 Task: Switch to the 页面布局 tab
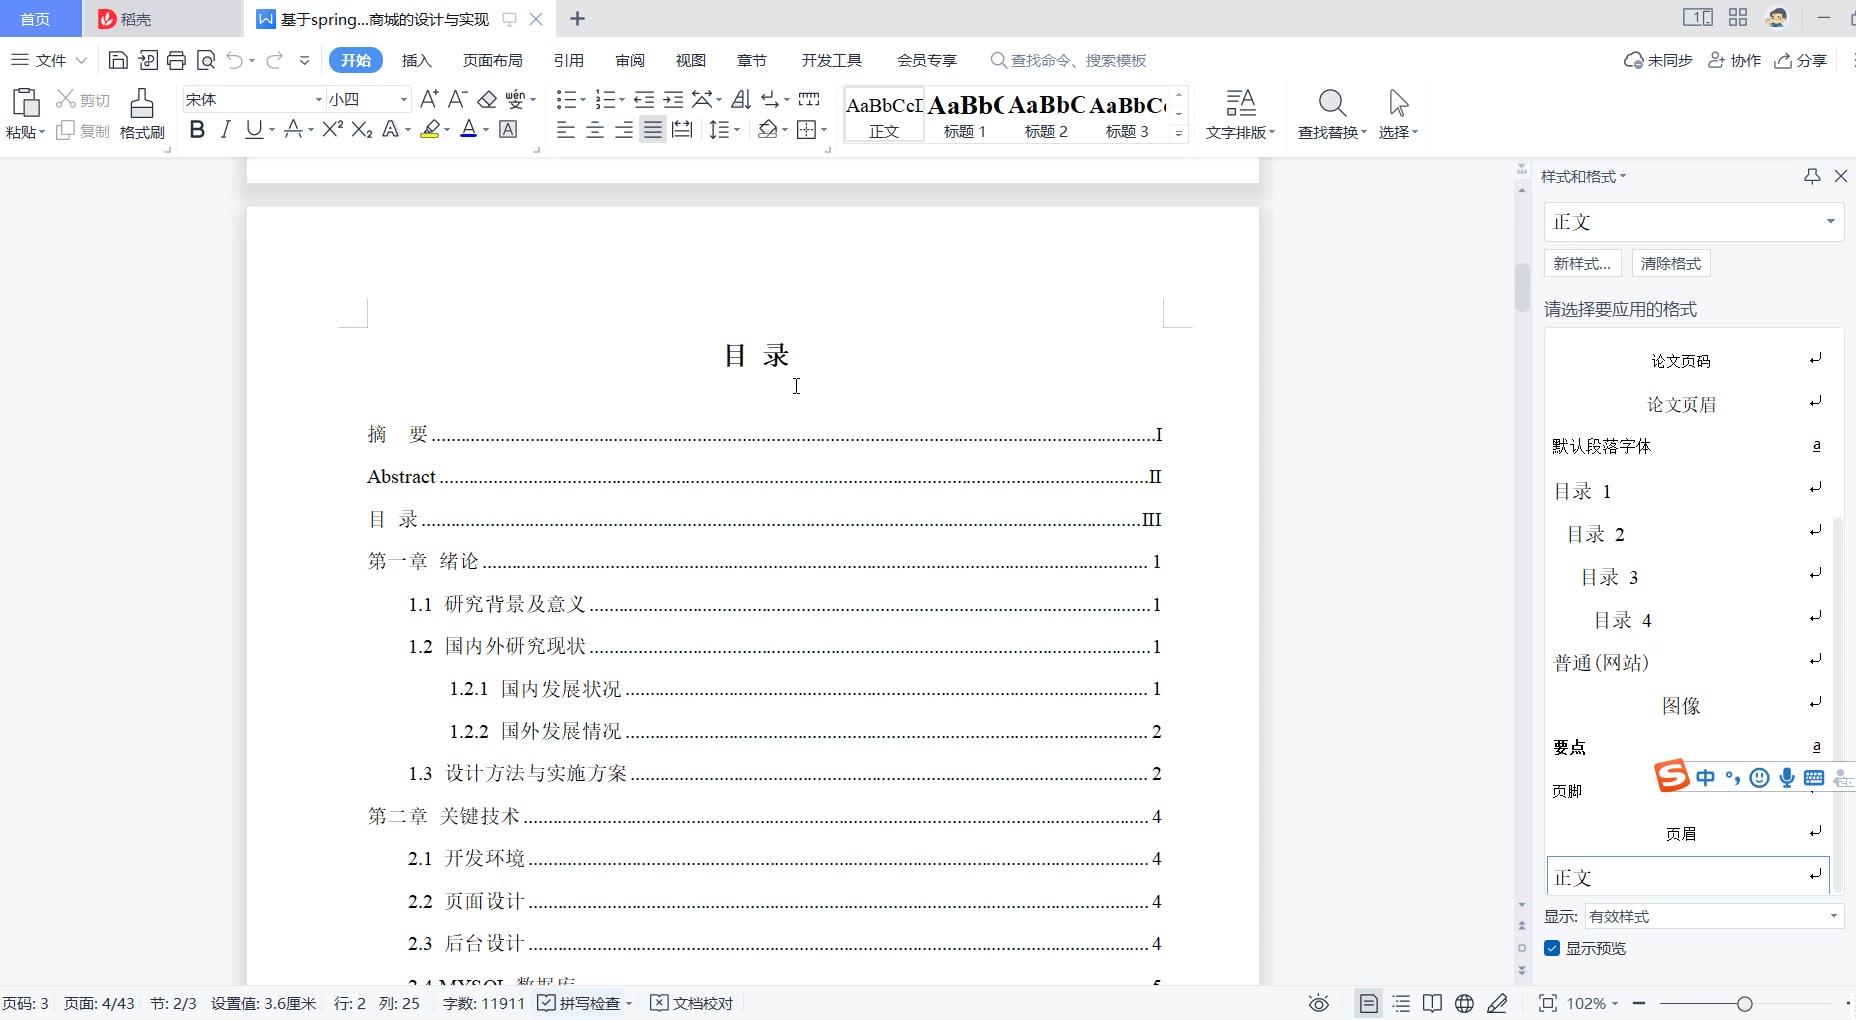[x=492, y=61]
